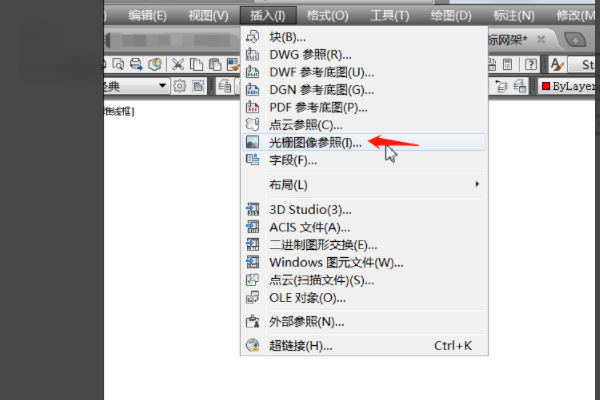Image resolution: width=600 pixels, height=400 pixels.
Task: Open the 工具(T) menu
Action: pos(390,16)
